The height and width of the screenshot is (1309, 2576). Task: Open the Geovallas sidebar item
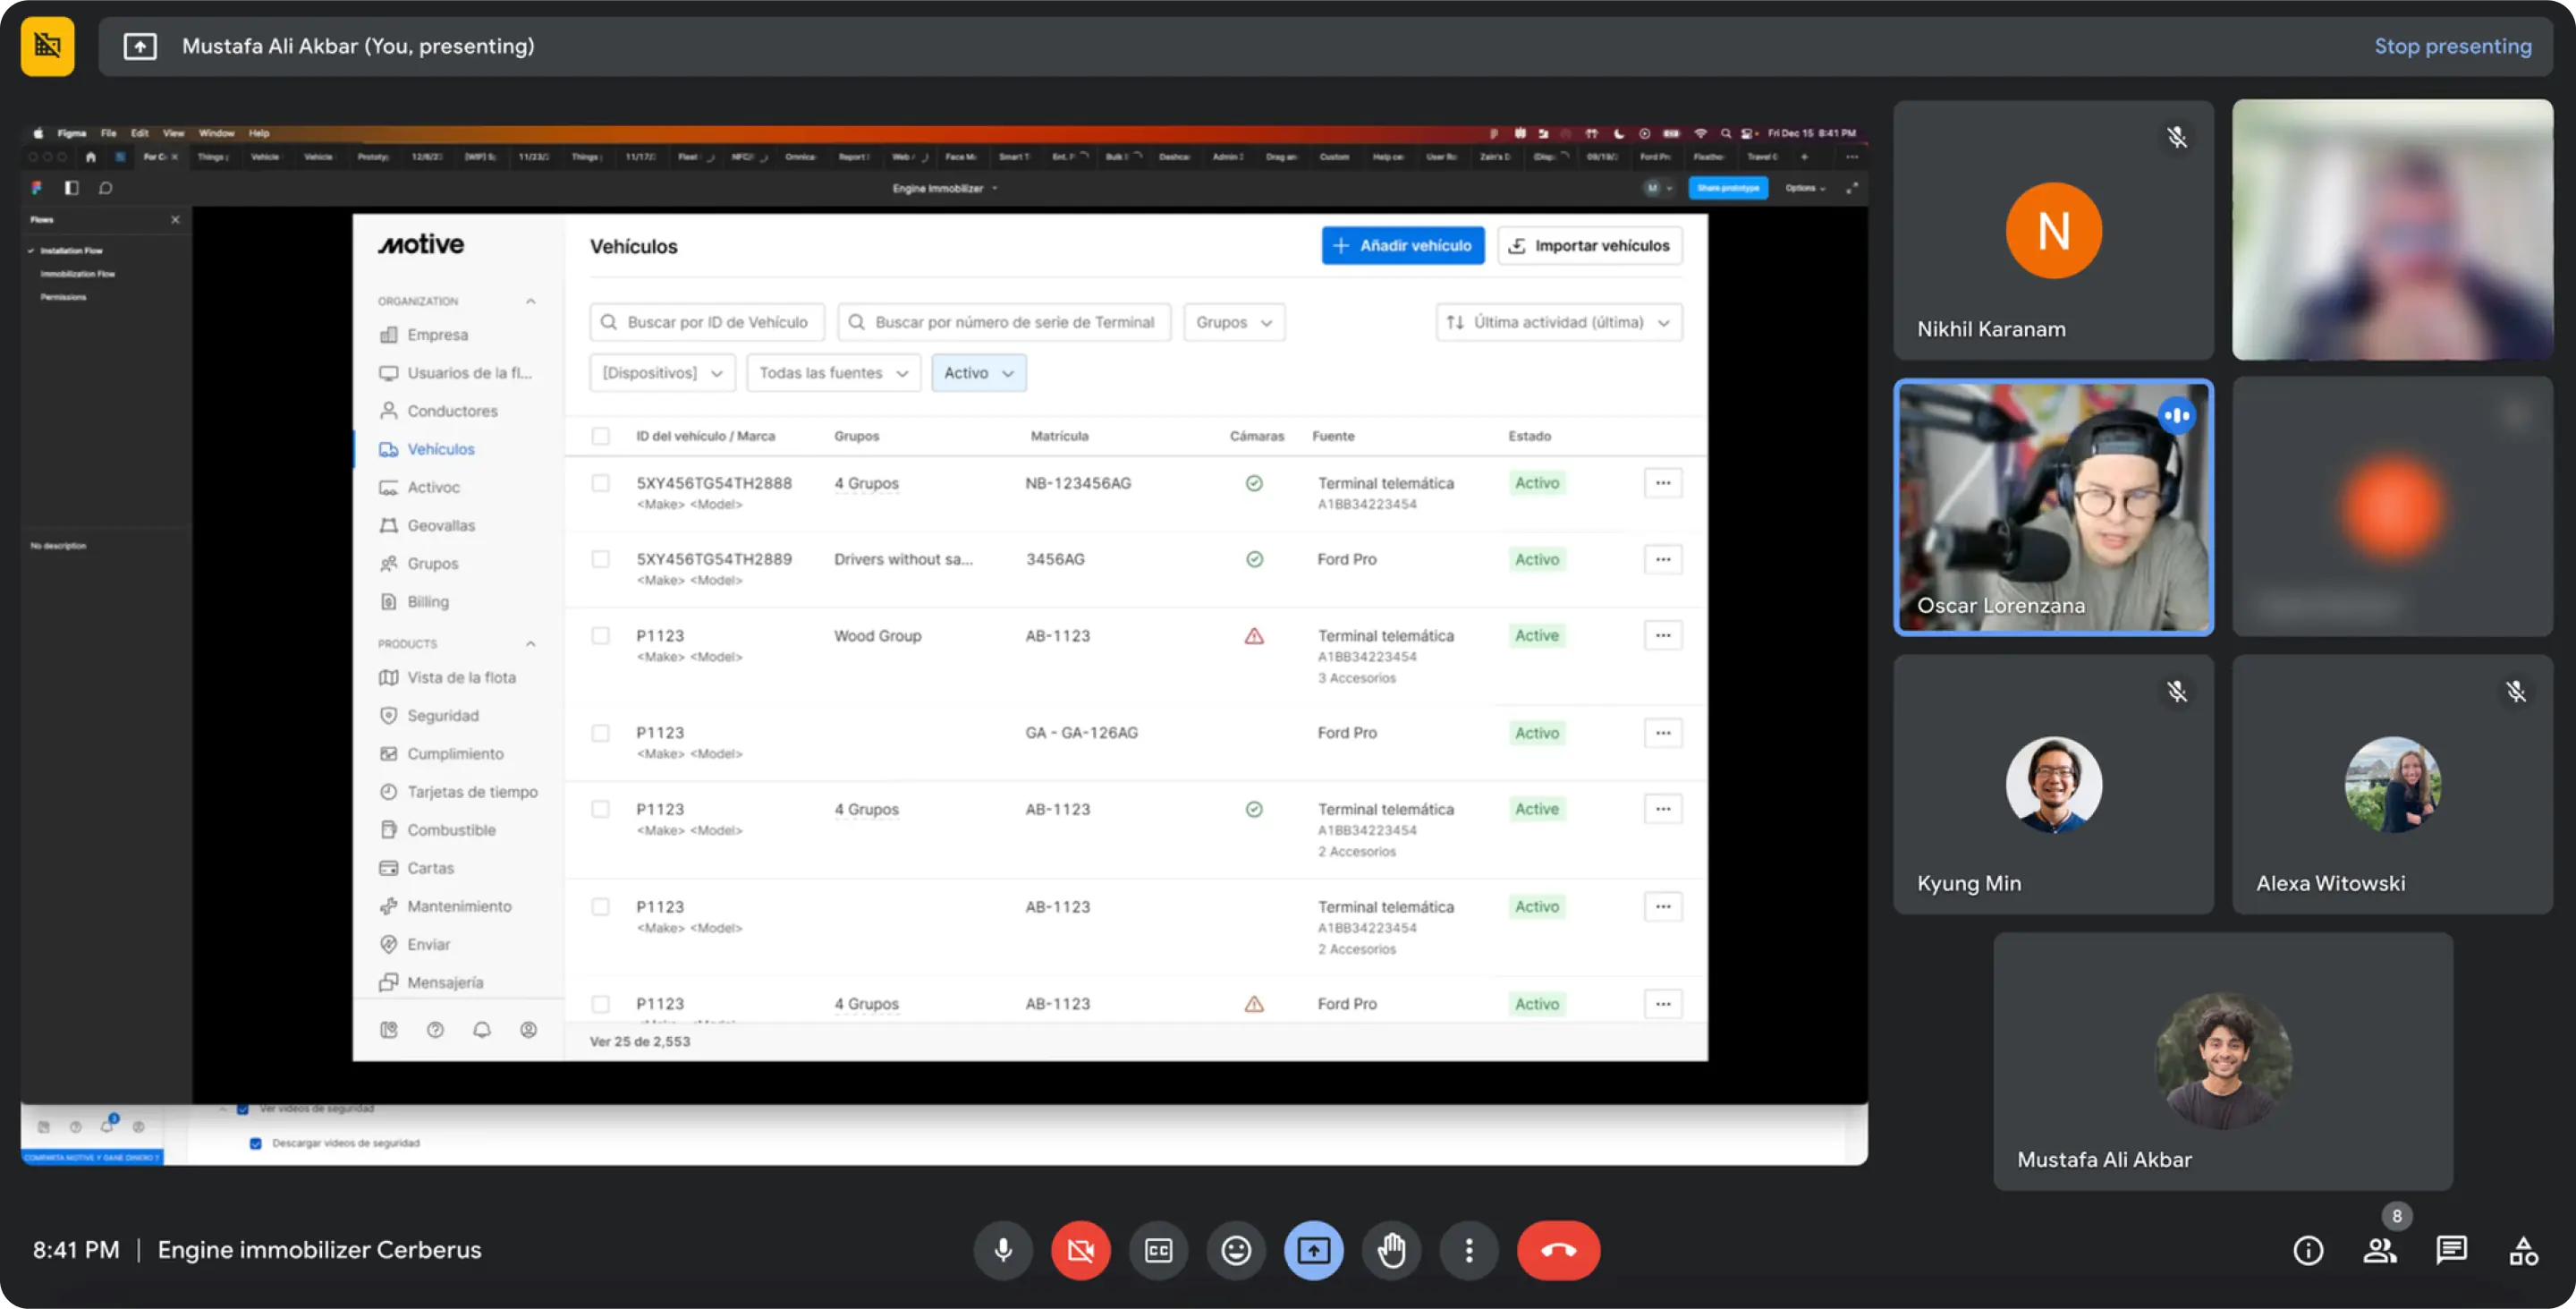(440, 525)
